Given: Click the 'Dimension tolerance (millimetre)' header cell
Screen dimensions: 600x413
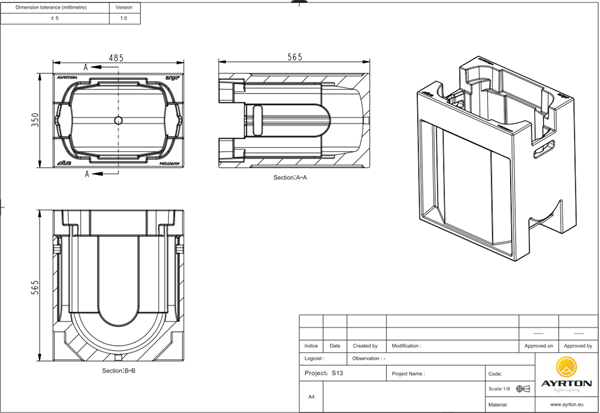Looking at the screenshot, I should click(55, 7).
